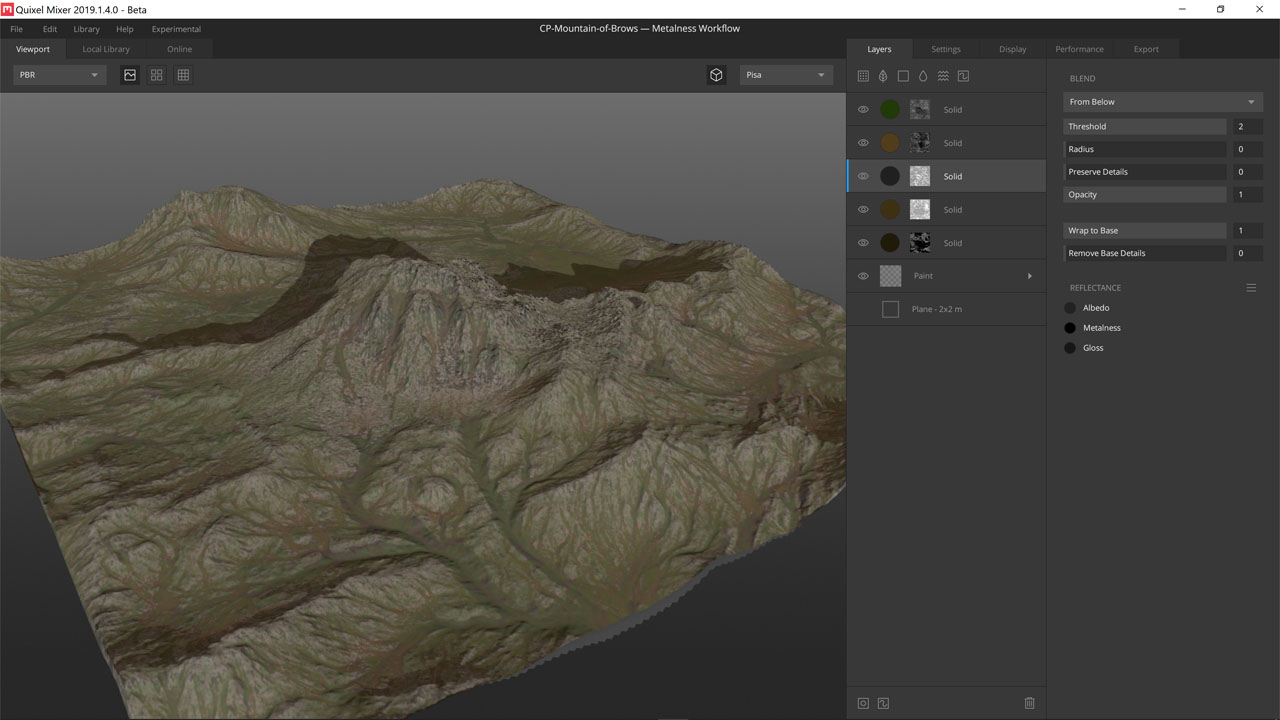
Task: Click the Albedo color swatch
Action: click(x=1070, y=308)
